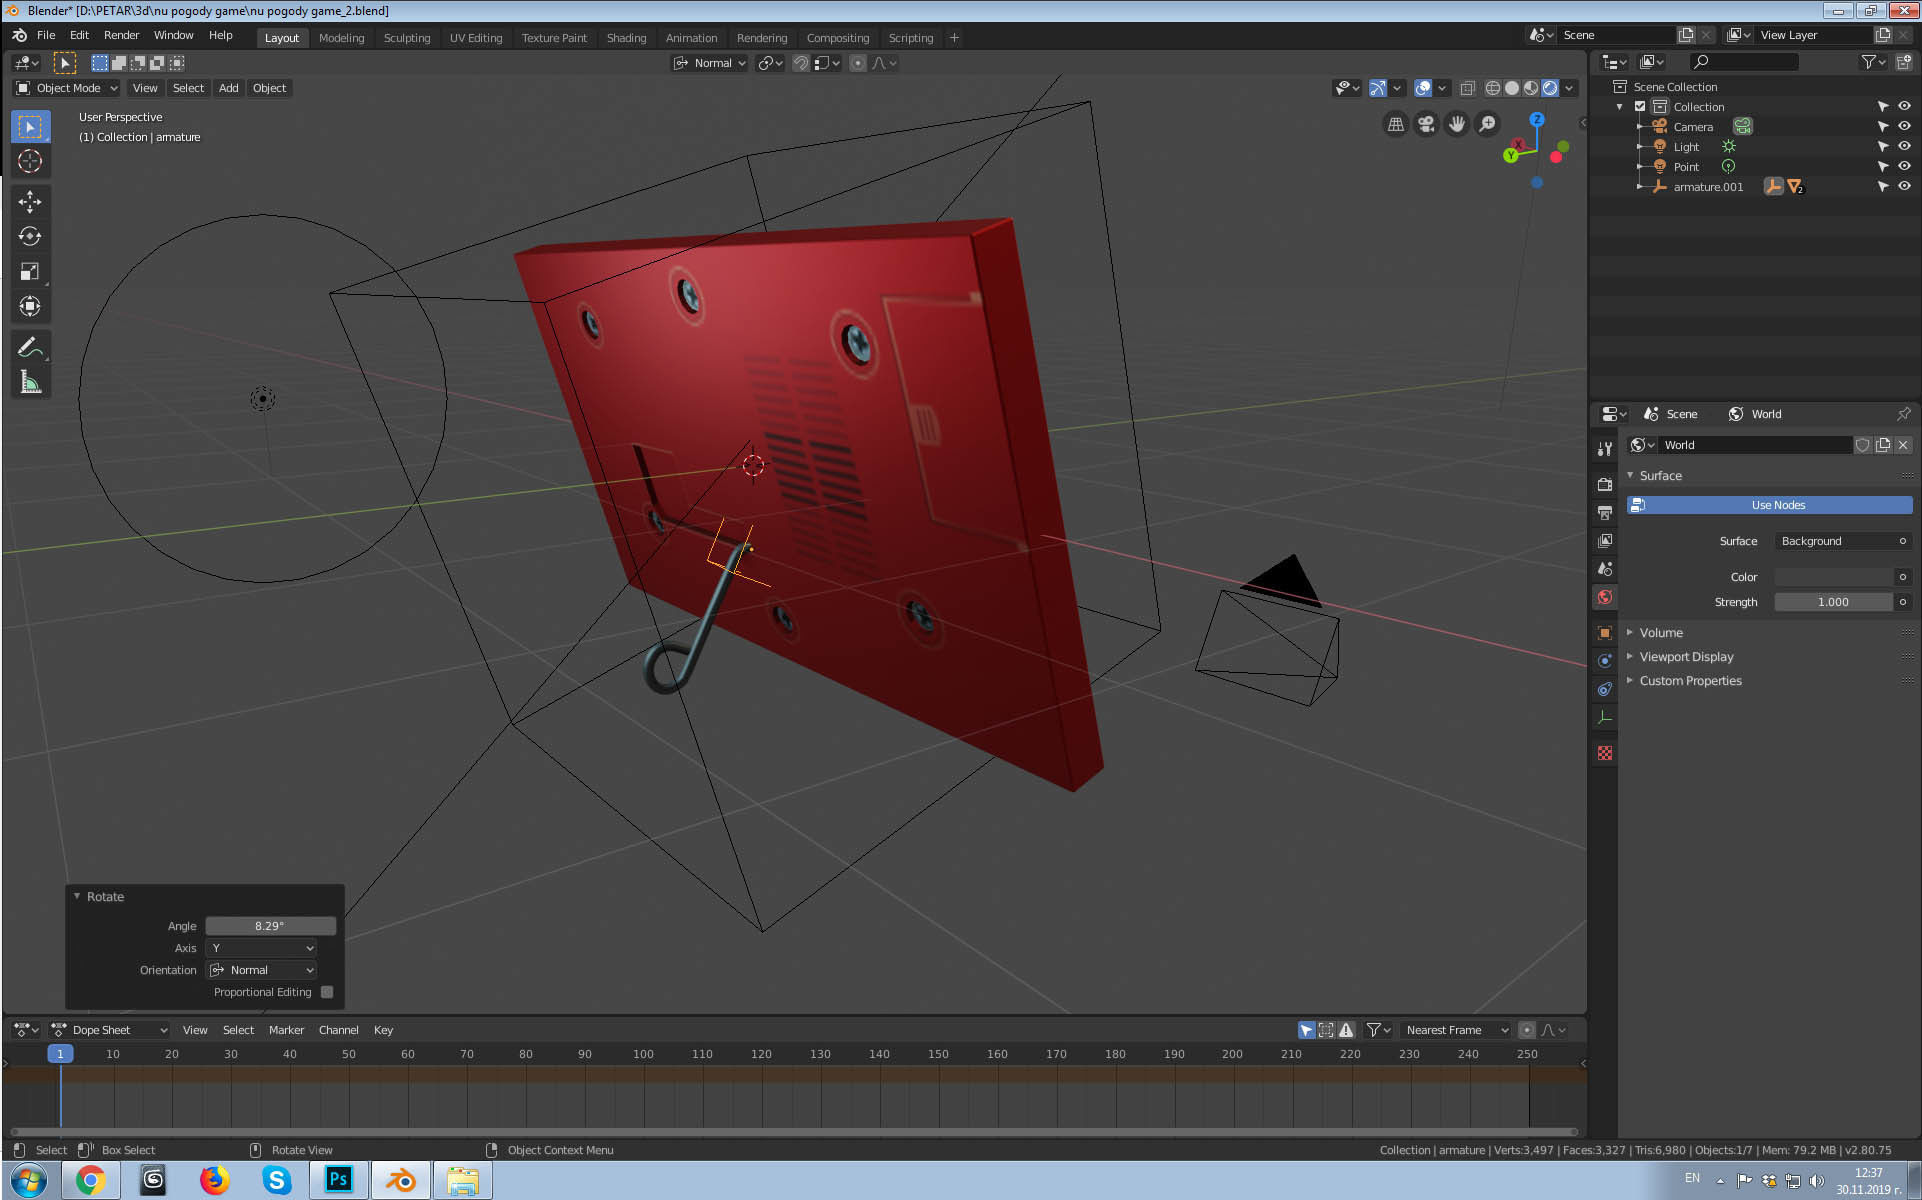Open the Output properties tab
The width and height of the screenshot is (1922, 1200).
1605,512
